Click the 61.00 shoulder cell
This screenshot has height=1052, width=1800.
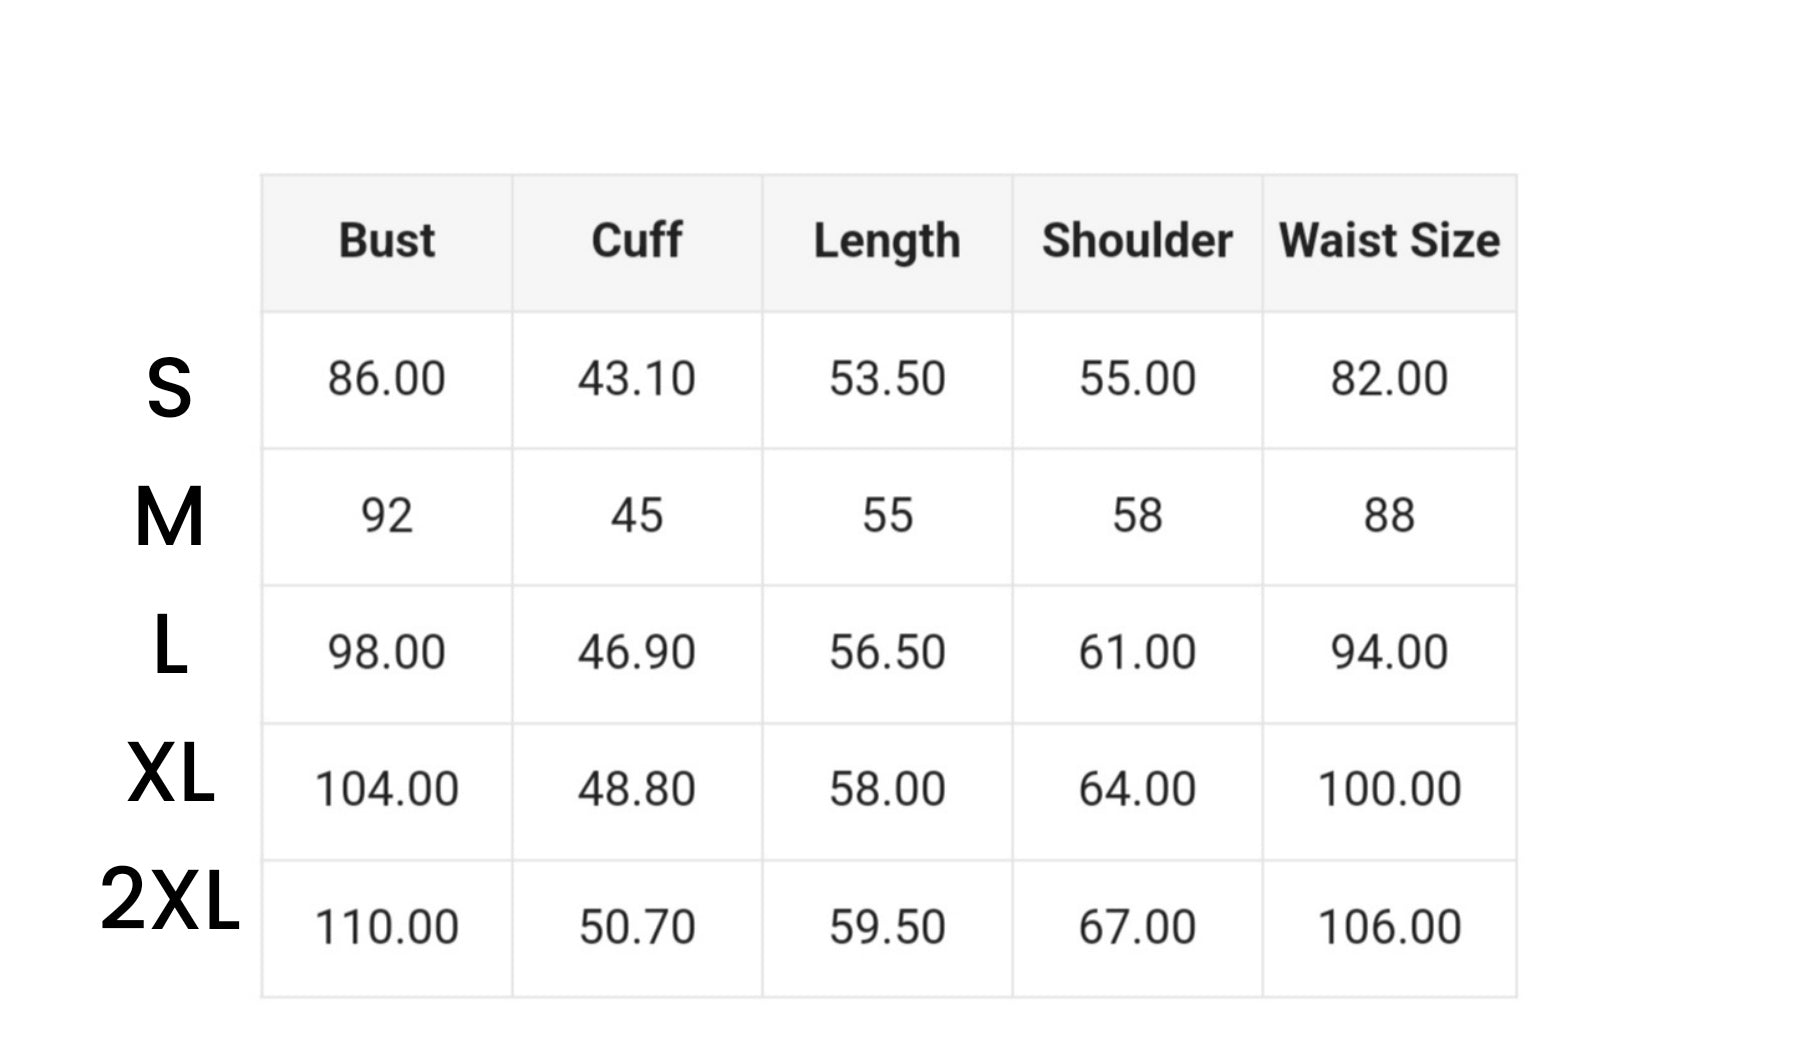click(x=1137, y=653)
